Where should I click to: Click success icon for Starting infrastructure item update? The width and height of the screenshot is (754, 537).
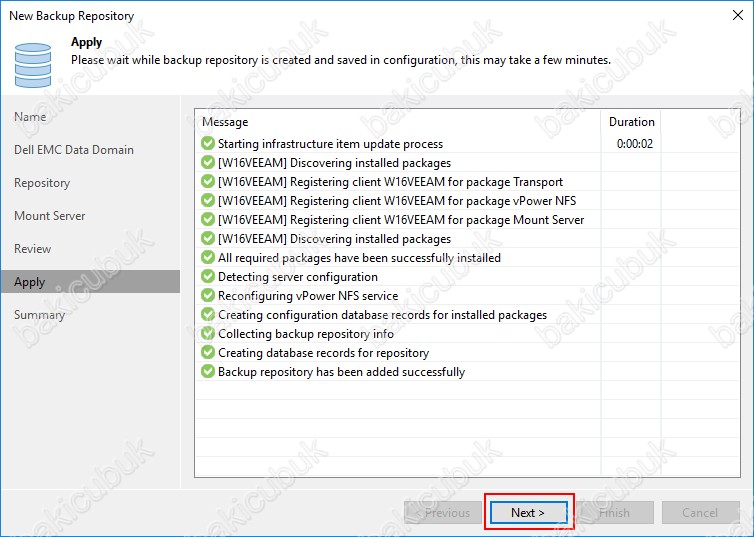pos(208,143)
